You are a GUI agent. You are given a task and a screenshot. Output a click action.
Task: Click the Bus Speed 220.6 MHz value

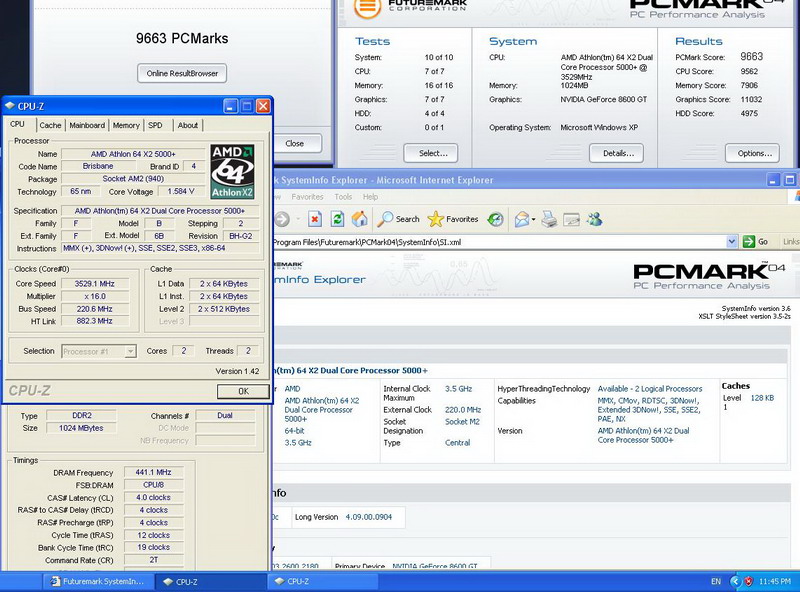coord(95,309)
